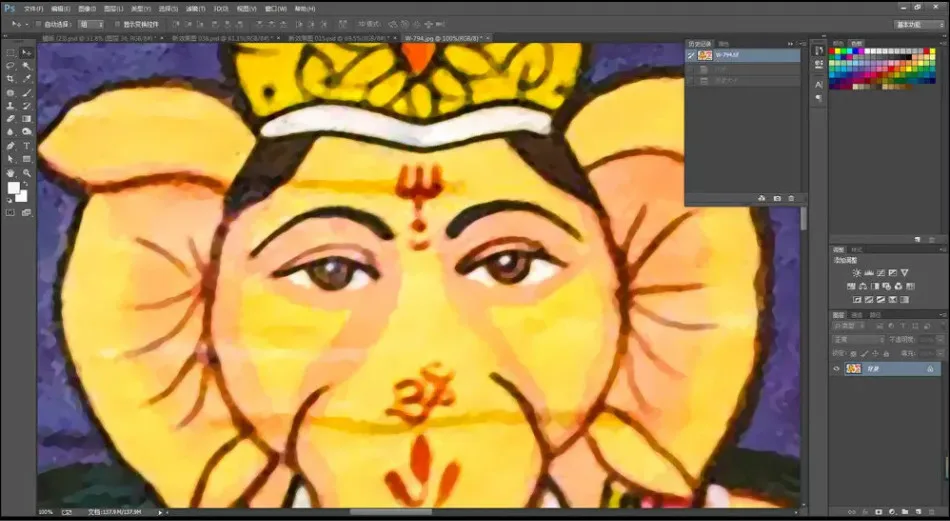This screenshot has height=521, width=950.
Task: Select the Lasso tool
Action: pyautogui.click(x=11, y=66)
